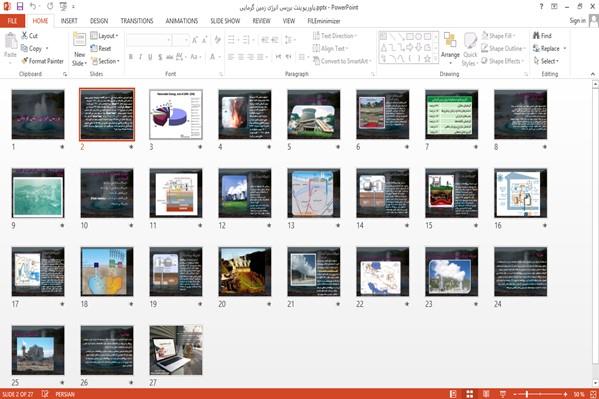Click PERSIAN language indicator in status bar
599x399 pixels.
point(65,394)
